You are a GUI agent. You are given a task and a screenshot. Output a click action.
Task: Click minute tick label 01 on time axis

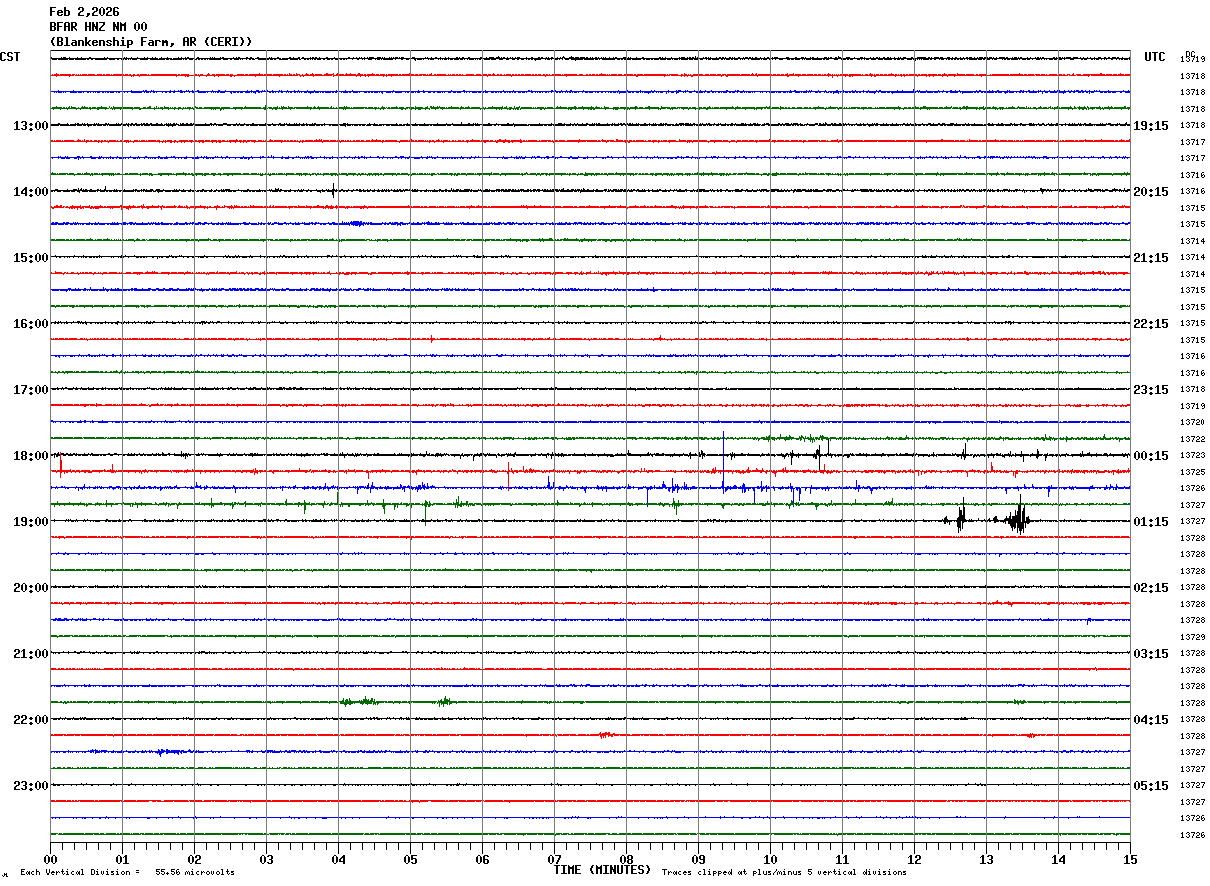point(122,859)
